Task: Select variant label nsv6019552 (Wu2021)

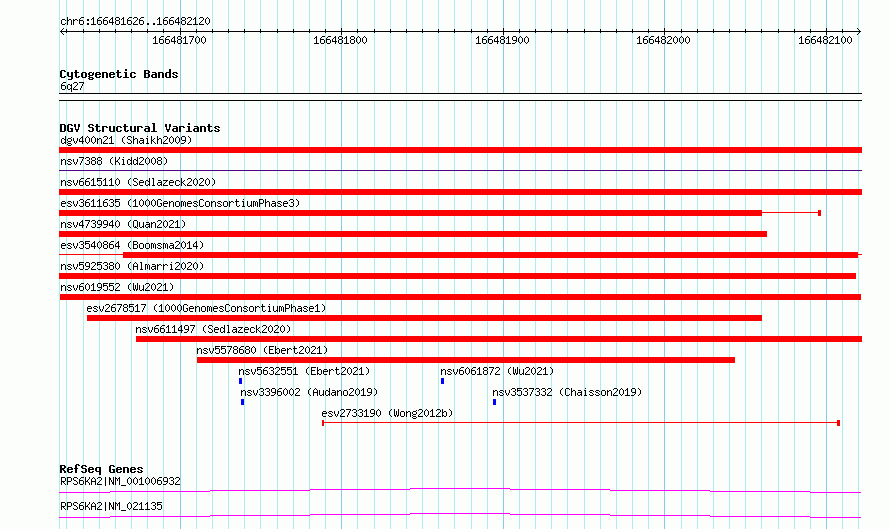Action: 117,287
